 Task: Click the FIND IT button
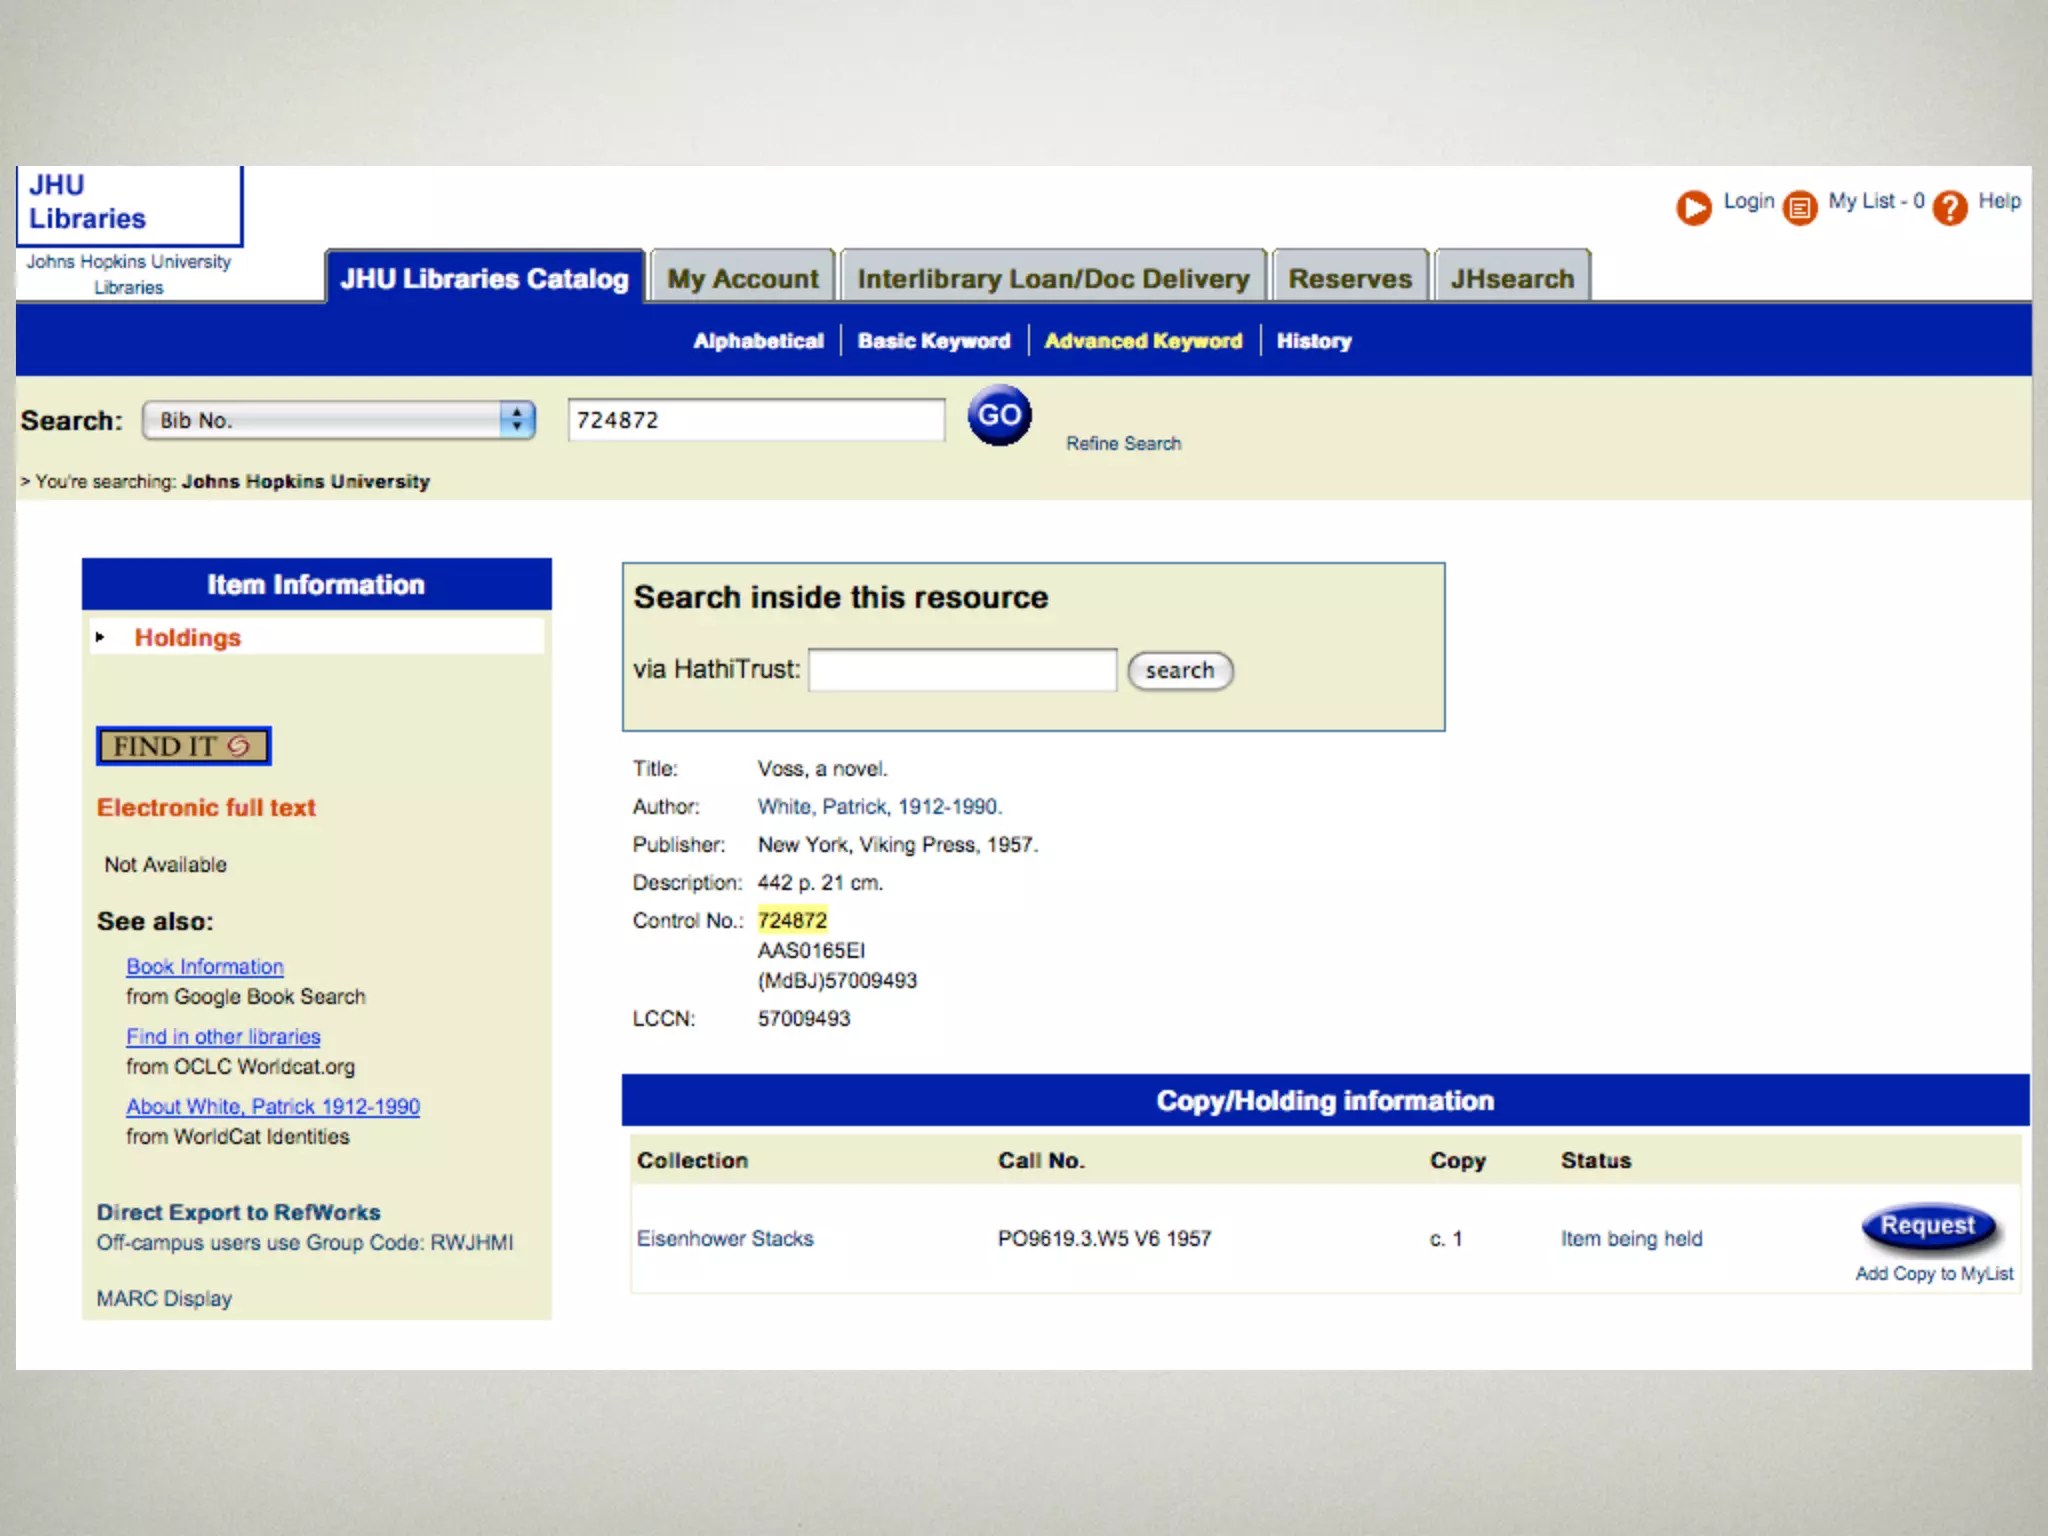coord(183,746)
